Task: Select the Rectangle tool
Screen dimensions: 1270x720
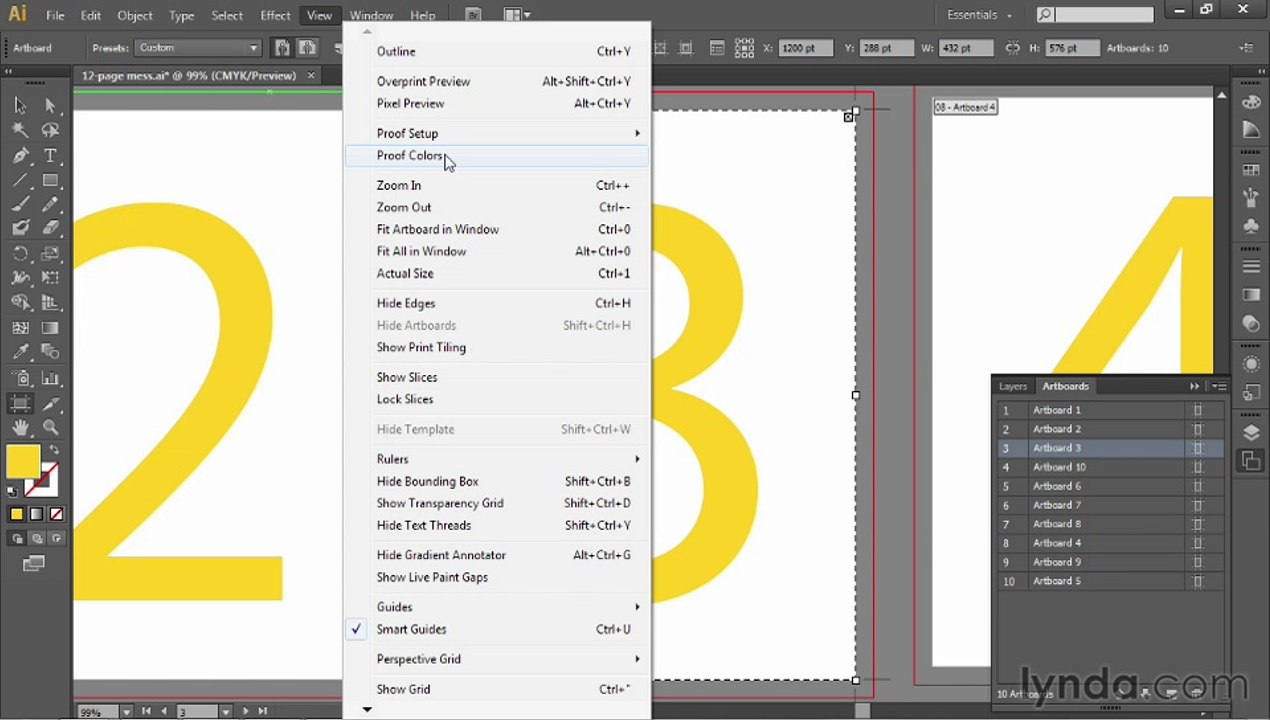Action: [50, 180]
